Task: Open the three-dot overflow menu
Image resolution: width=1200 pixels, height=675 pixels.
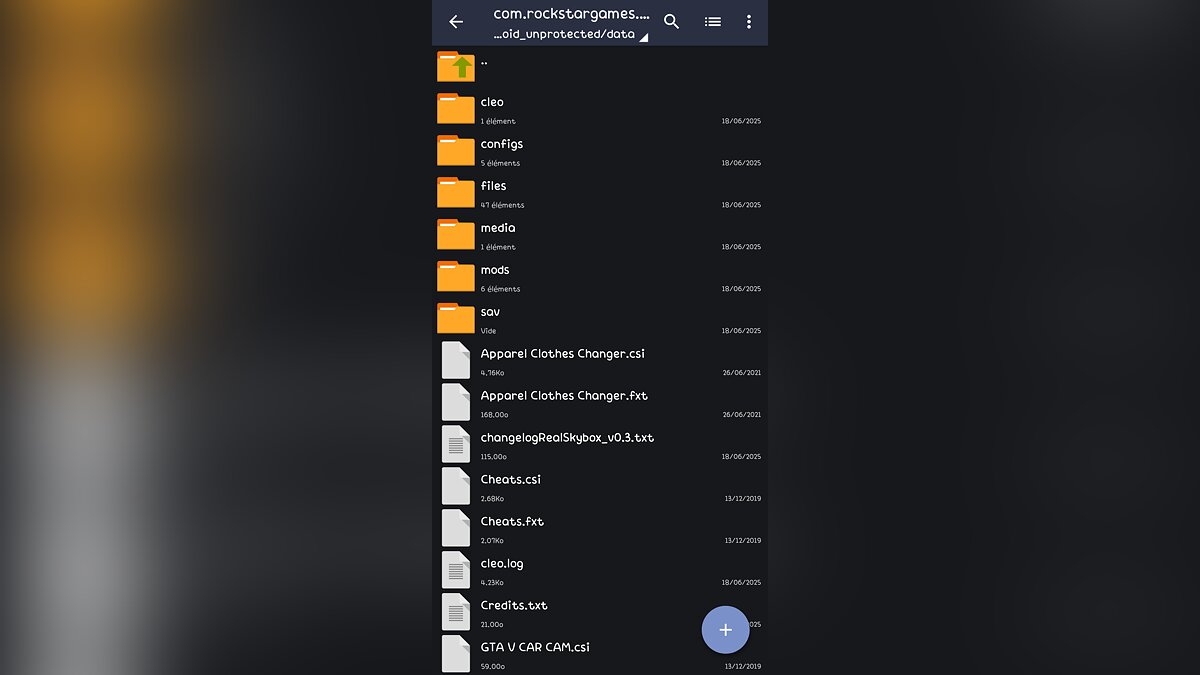Action: pyautogui.click(x=749, y=22)
